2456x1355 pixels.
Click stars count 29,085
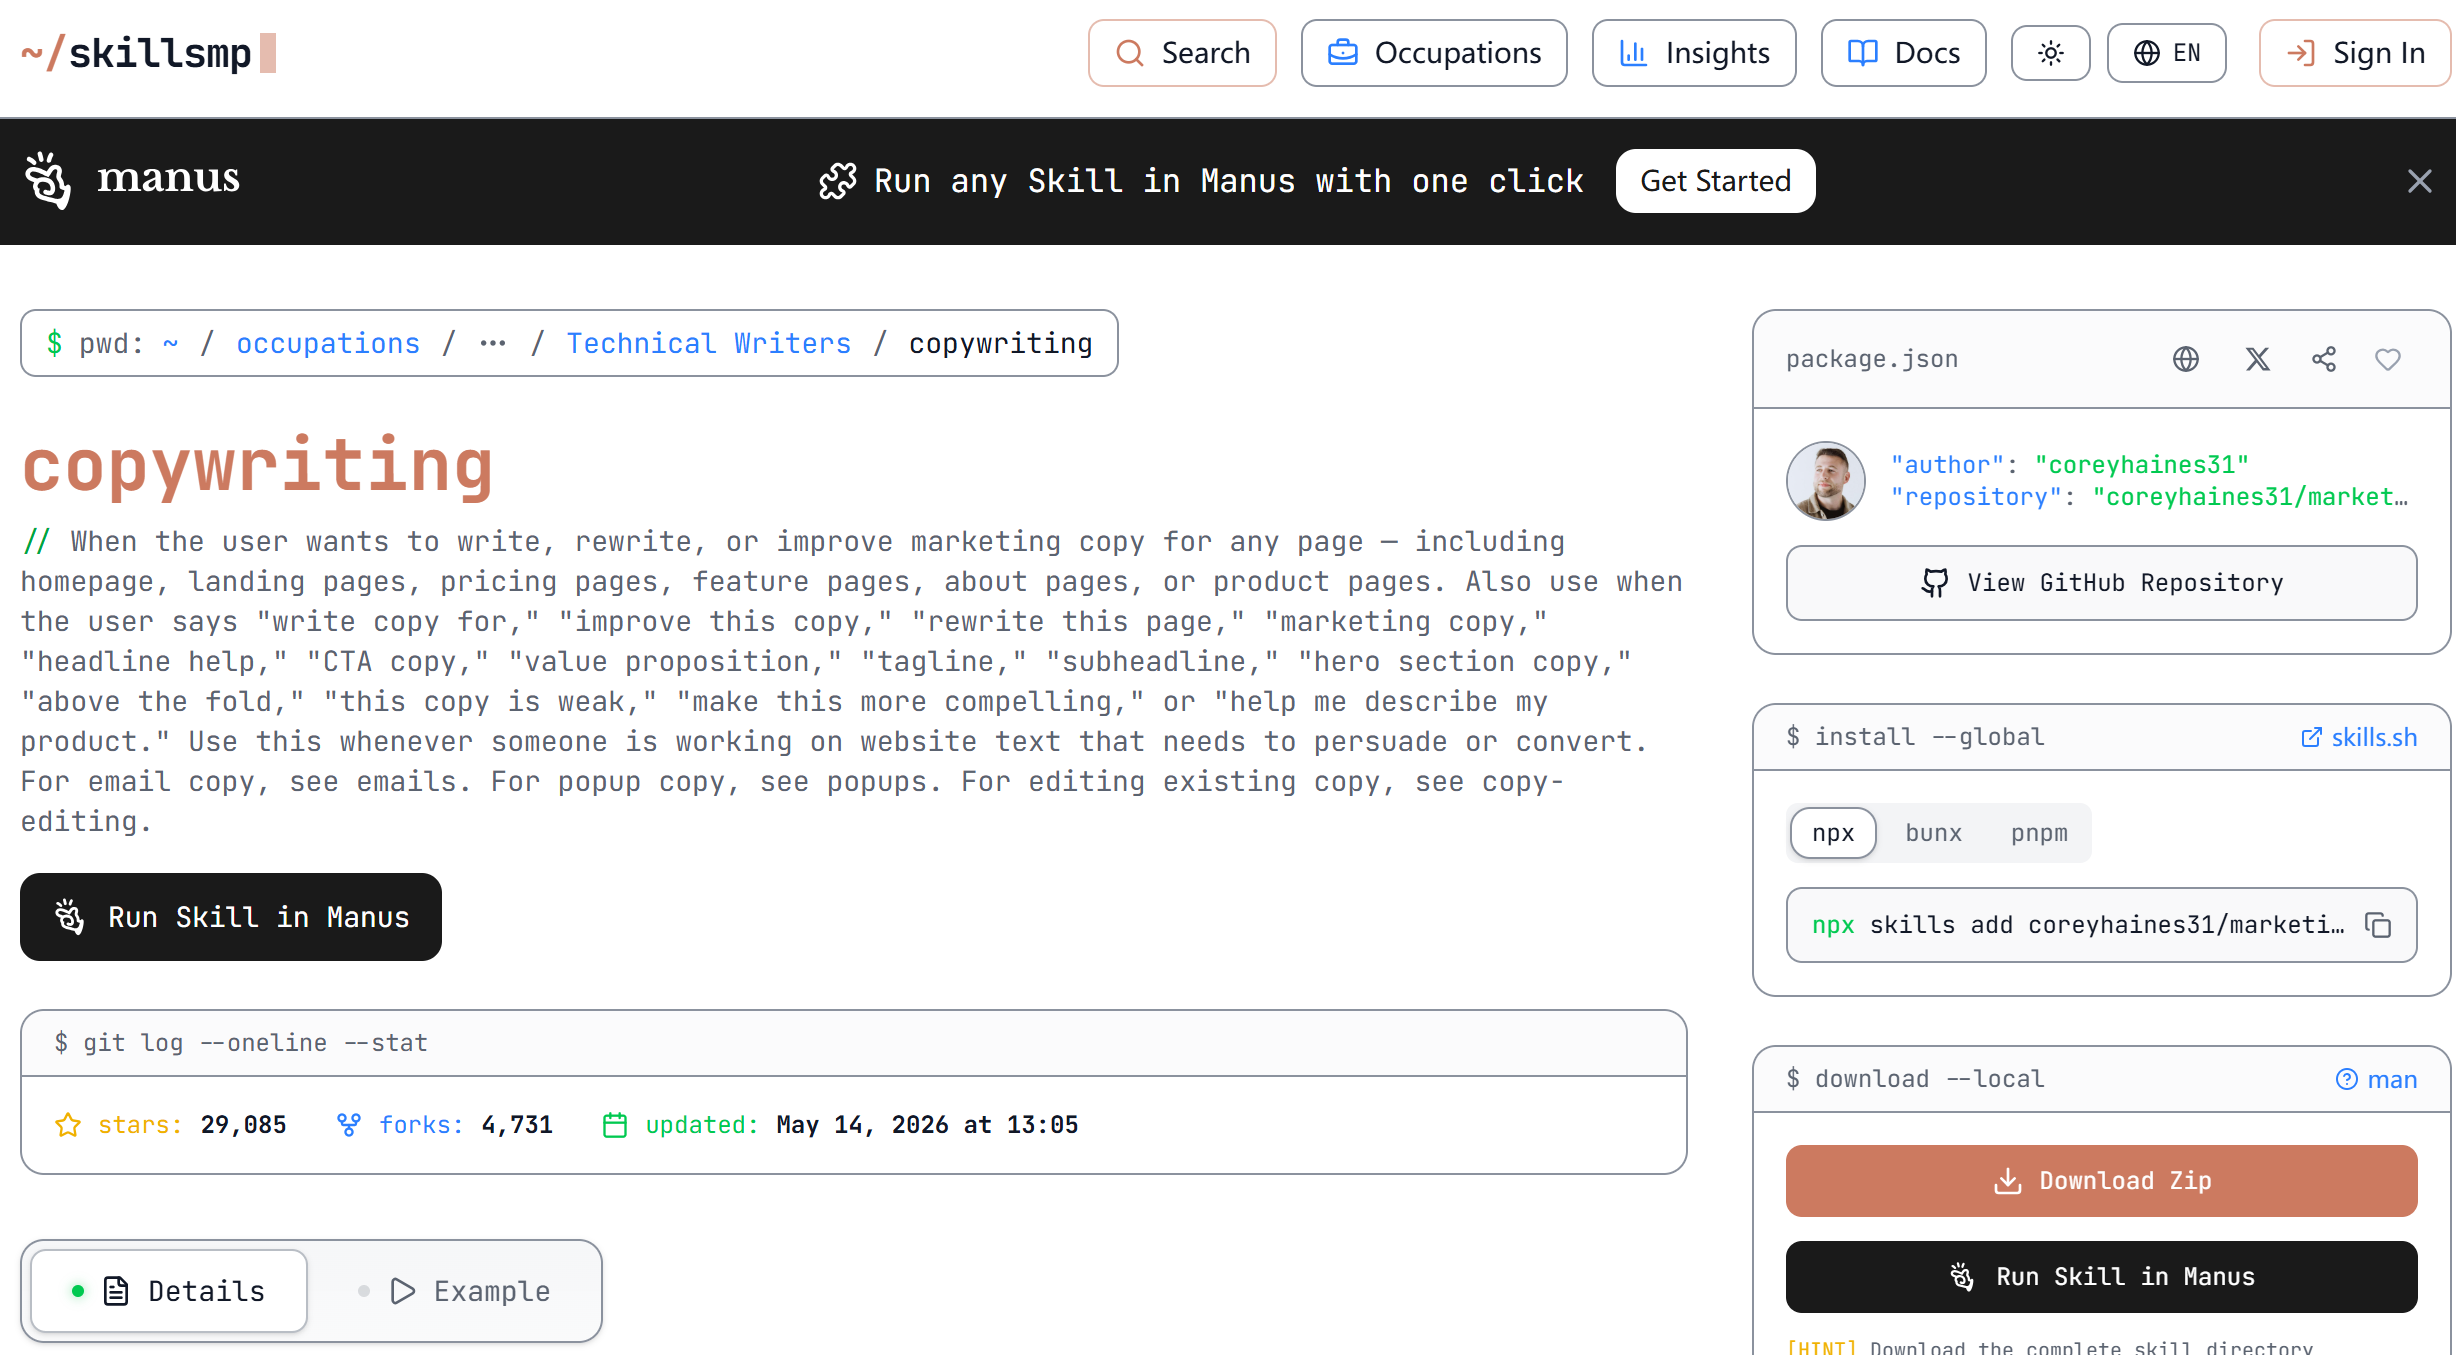243,1125
